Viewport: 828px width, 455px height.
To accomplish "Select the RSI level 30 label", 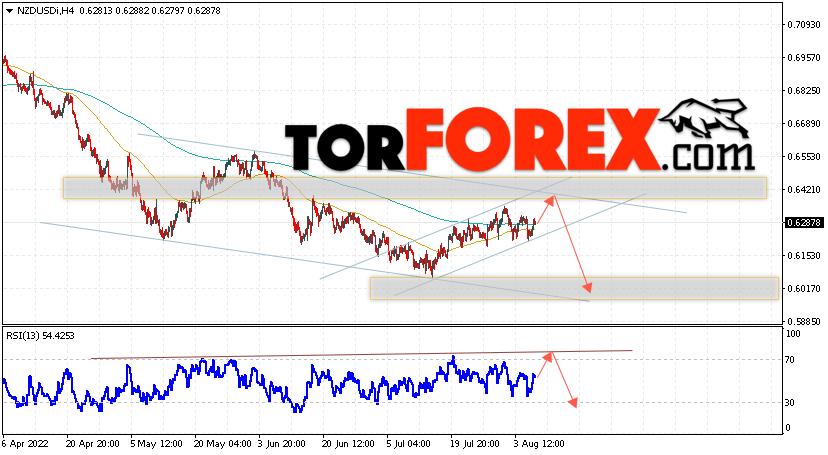I will point(790,403).
